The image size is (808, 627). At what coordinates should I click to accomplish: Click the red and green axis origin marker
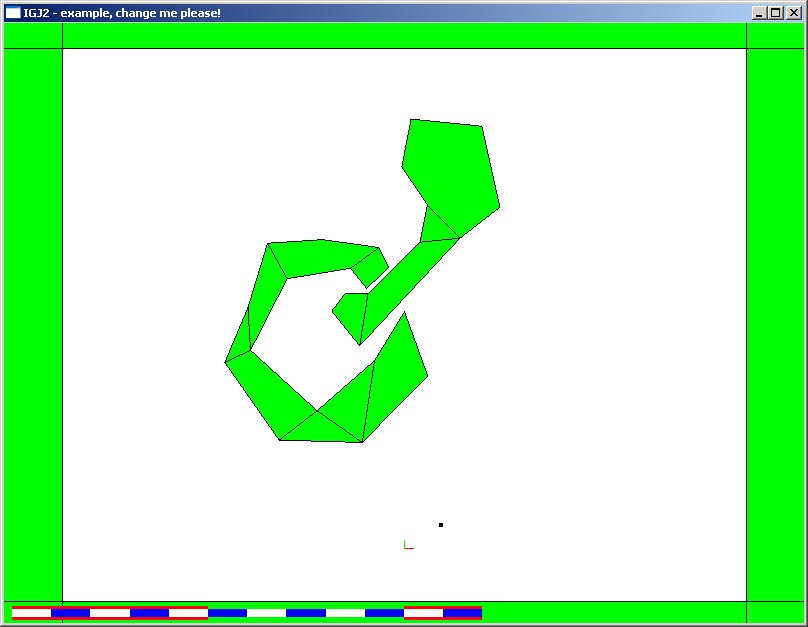pos(409,545)
